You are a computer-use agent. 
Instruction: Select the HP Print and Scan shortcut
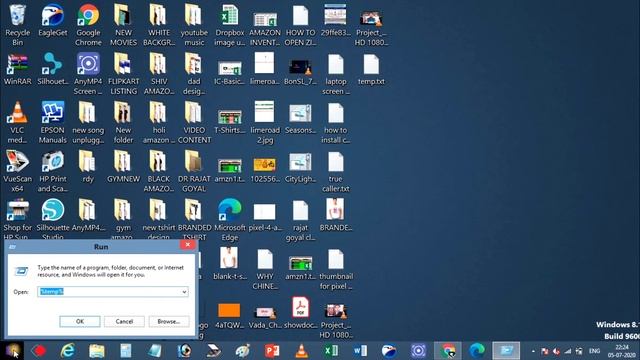[53, 171]
